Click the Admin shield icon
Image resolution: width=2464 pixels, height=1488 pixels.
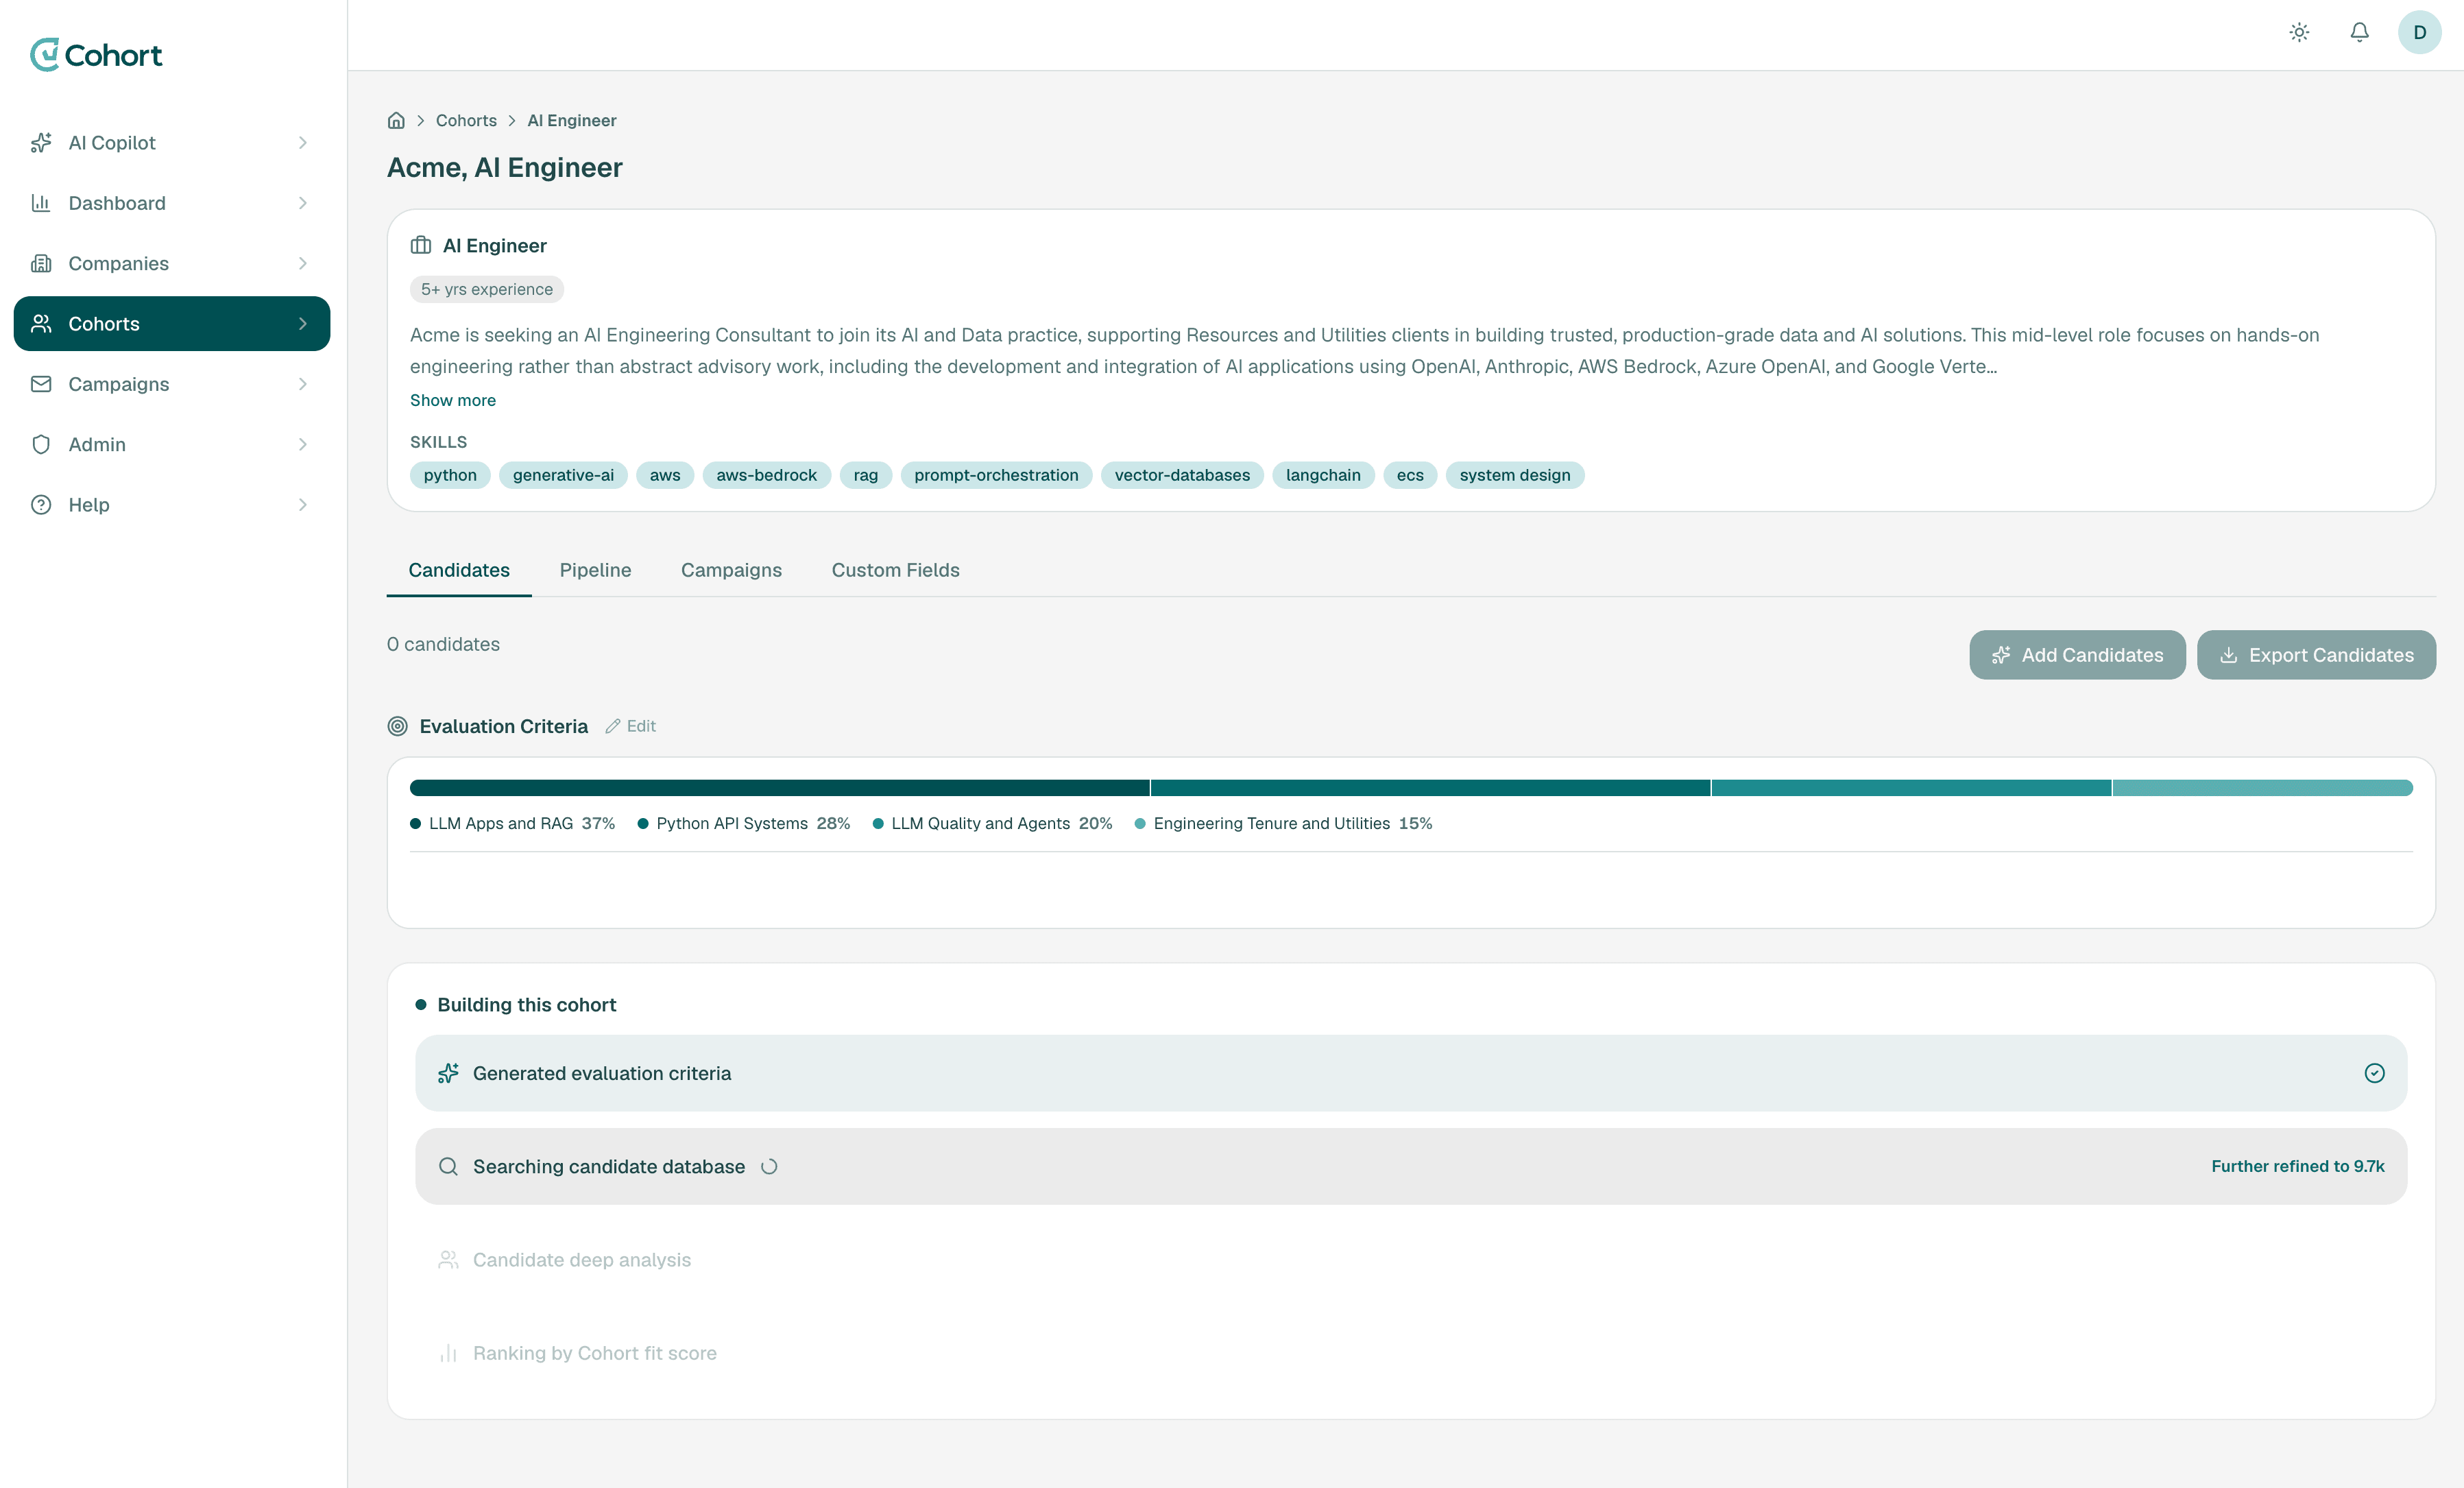point(41,444)
